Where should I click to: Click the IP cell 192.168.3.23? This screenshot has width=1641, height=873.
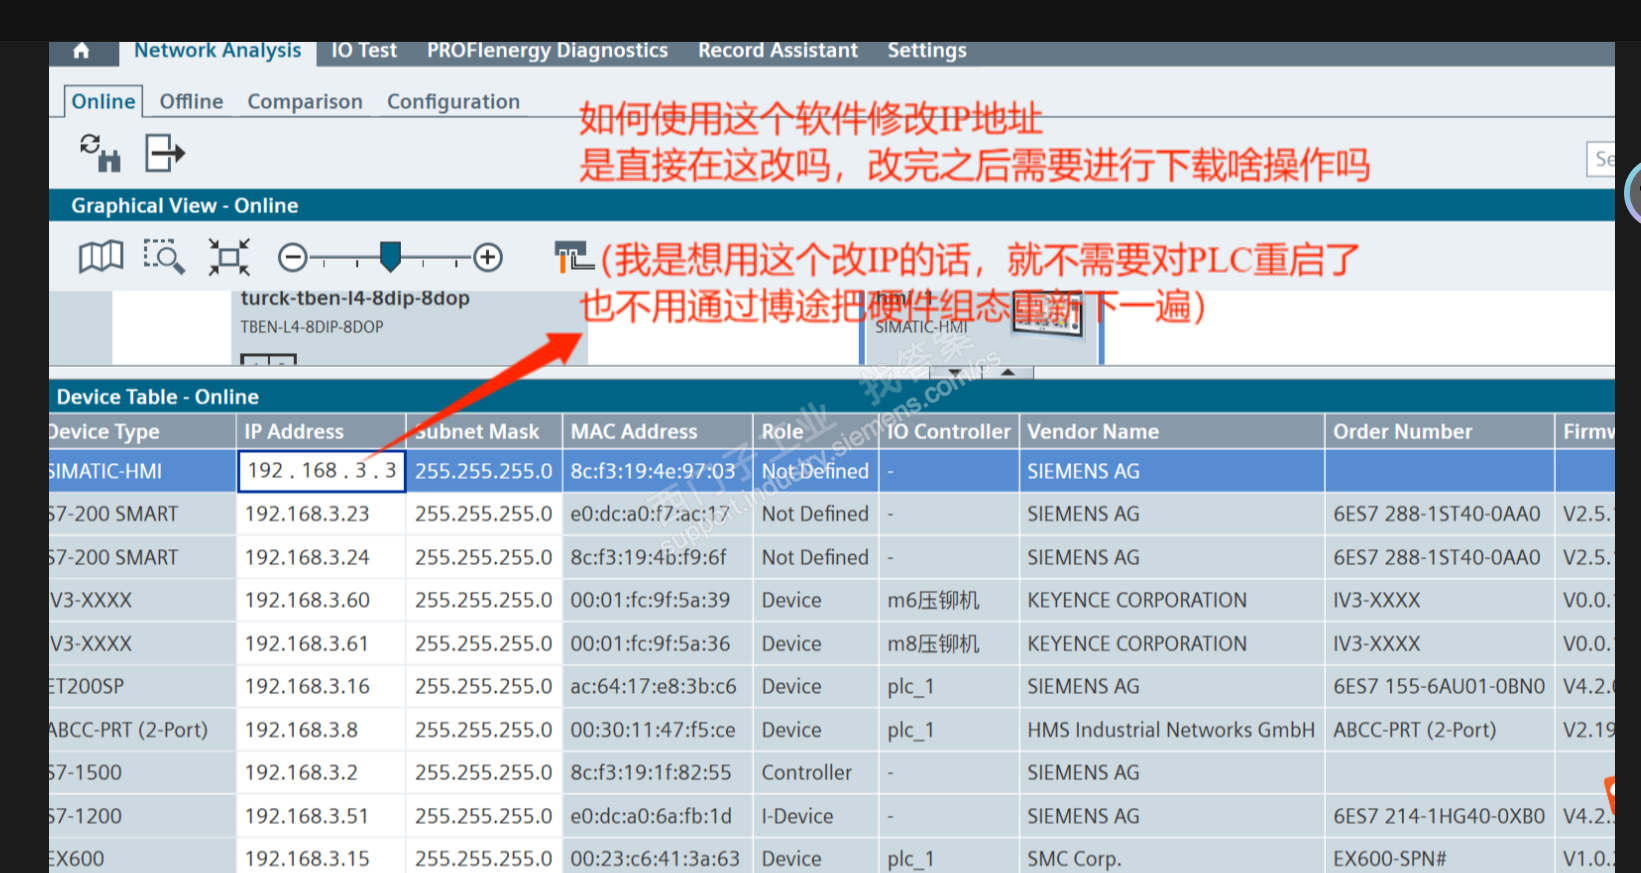(x=321, y=514)
